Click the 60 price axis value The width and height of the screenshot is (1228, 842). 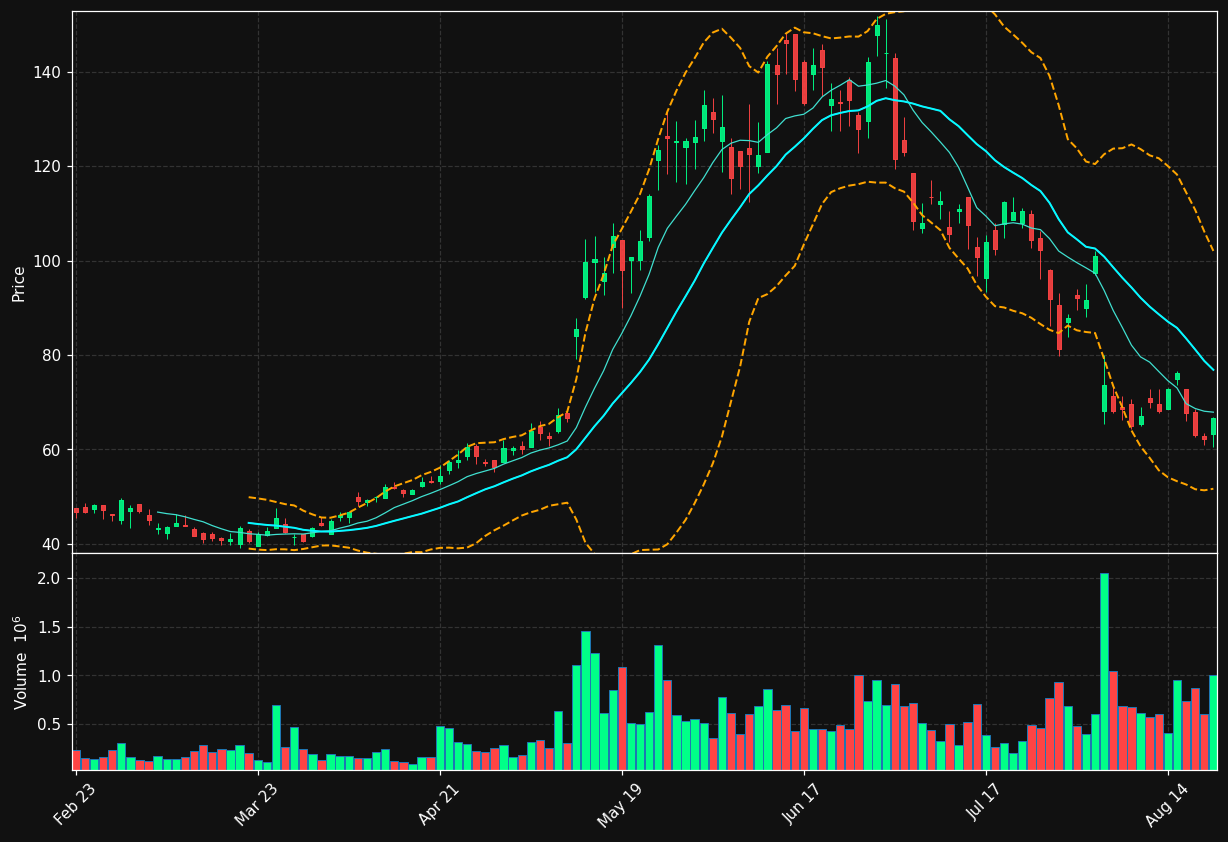(52, 450)
